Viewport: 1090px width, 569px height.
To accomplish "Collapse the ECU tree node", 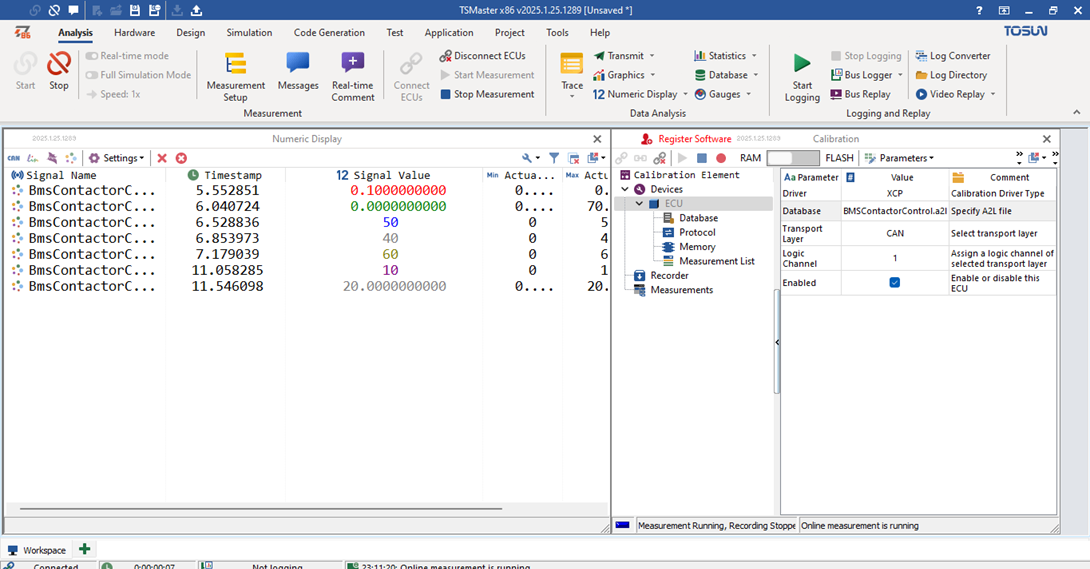I will (639, 204).
